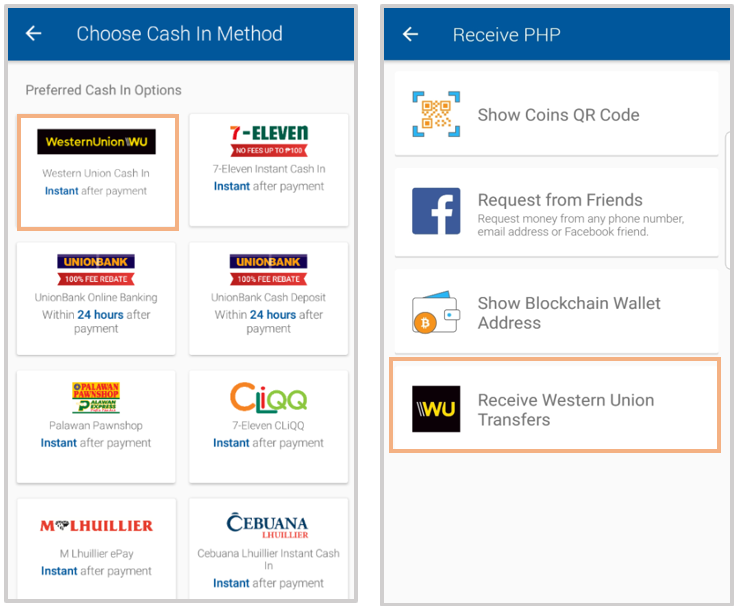Viewport: 738px width, 606px height.
Task: Select Palawan Pawnshop cash in
Action: point(96,427)
